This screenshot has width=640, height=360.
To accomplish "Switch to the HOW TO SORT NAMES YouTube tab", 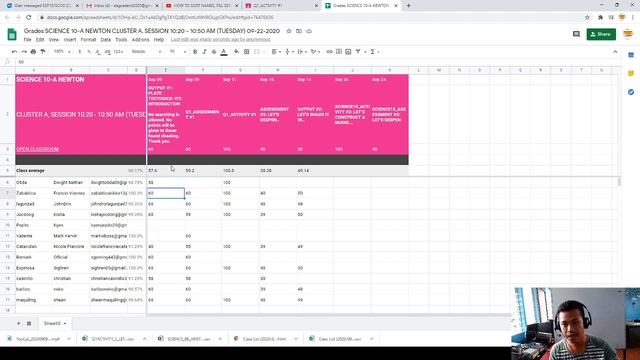I will tap(201, 6).
